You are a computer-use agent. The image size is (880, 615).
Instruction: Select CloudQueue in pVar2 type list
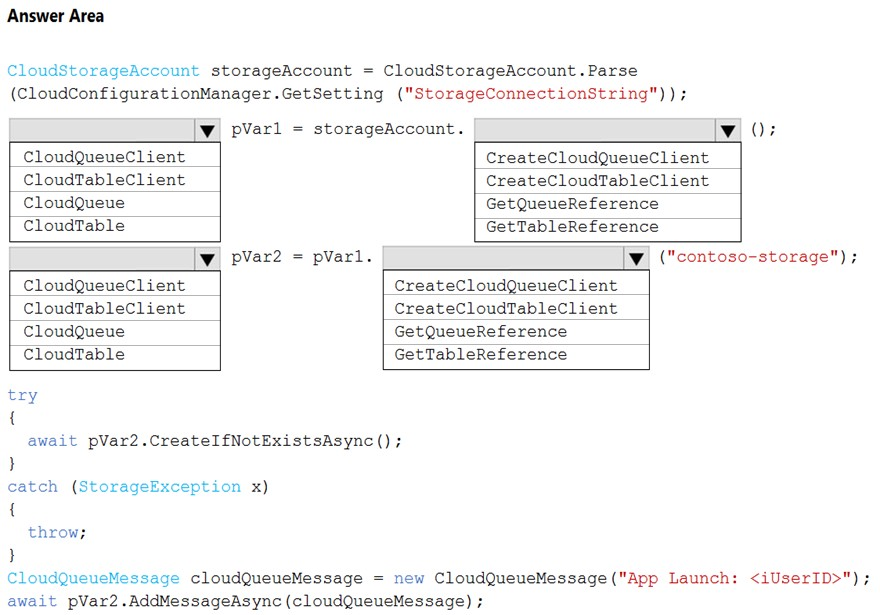115,332
